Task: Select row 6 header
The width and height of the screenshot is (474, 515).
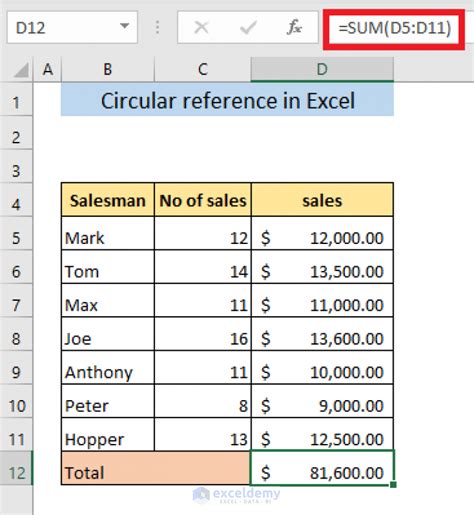Action: click(16, 267)
